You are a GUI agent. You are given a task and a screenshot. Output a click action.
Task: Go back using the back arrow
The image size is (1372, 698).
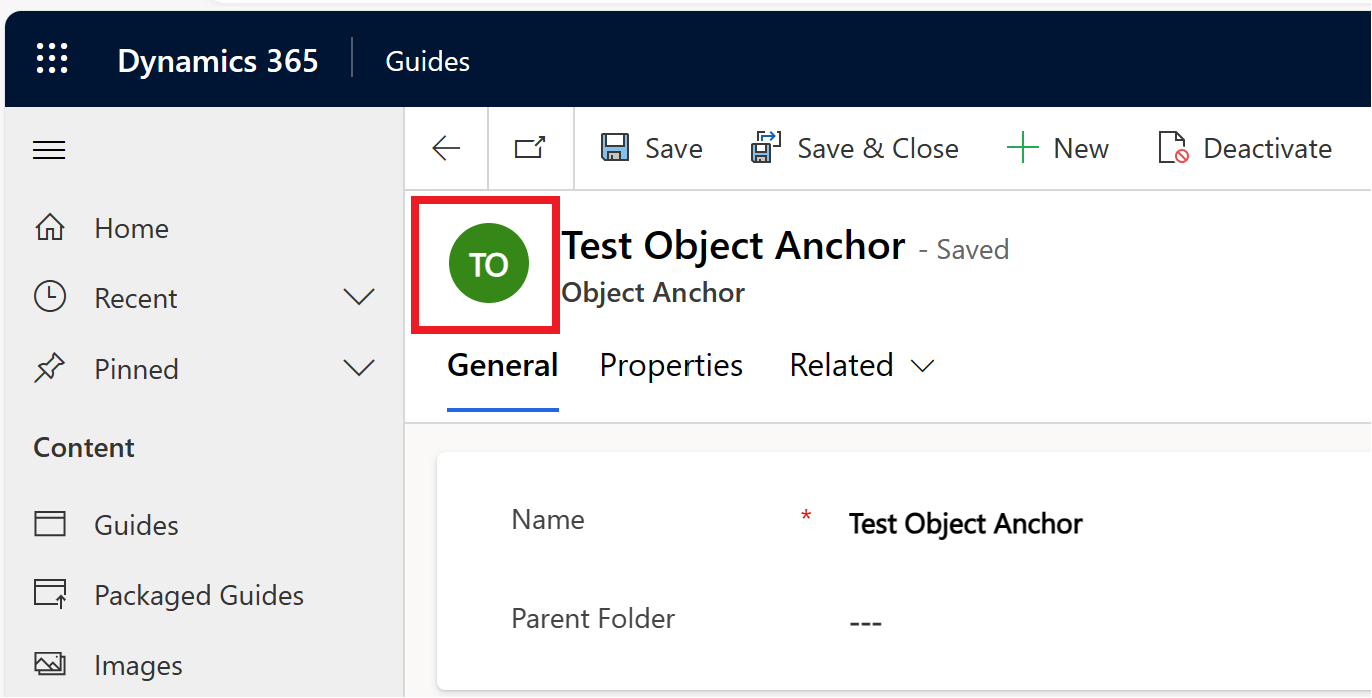(446, 149)
